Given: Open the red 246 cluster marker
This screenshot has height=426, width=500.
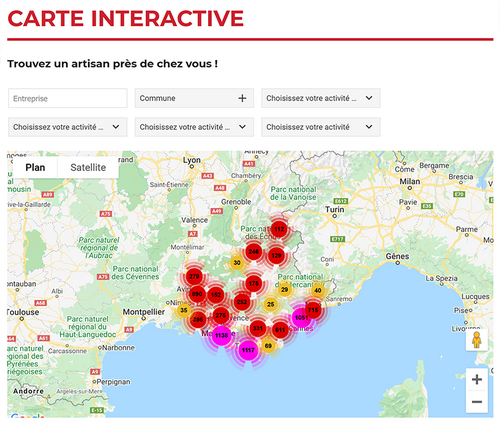Looking at the screenshot, I should coord(254,251).
